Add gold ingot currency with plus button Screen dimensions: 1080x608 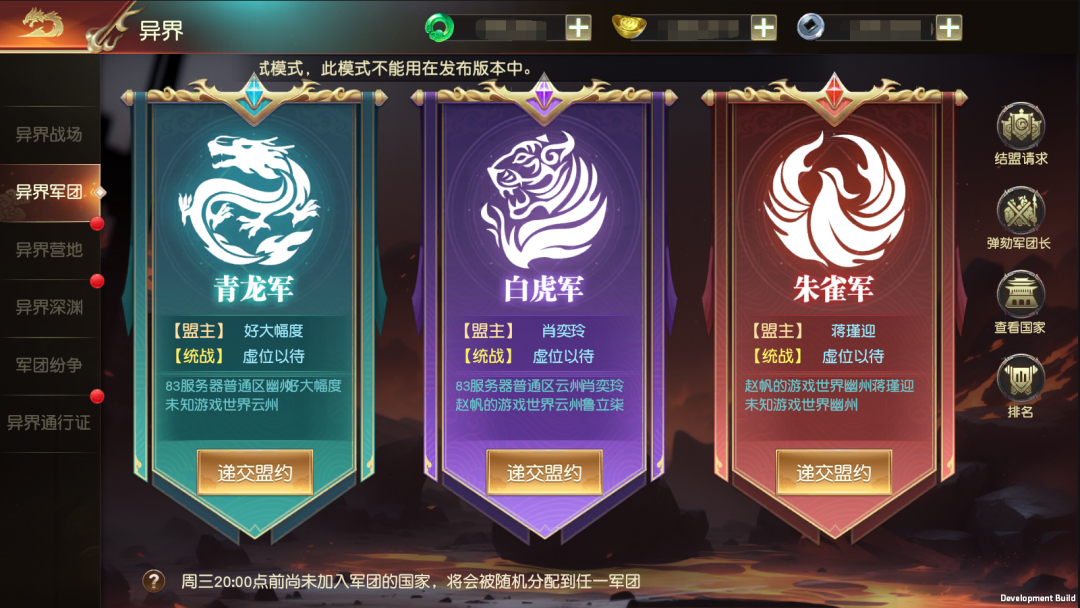tap(763, 28)
